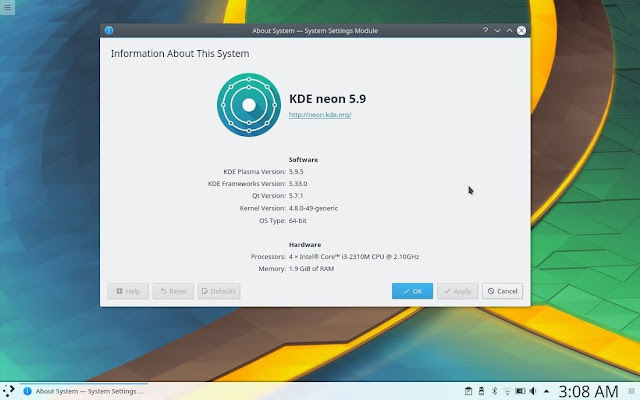Close the About System window
The image size is (640, 400).
pyautogui.click(x=521, y=31)
